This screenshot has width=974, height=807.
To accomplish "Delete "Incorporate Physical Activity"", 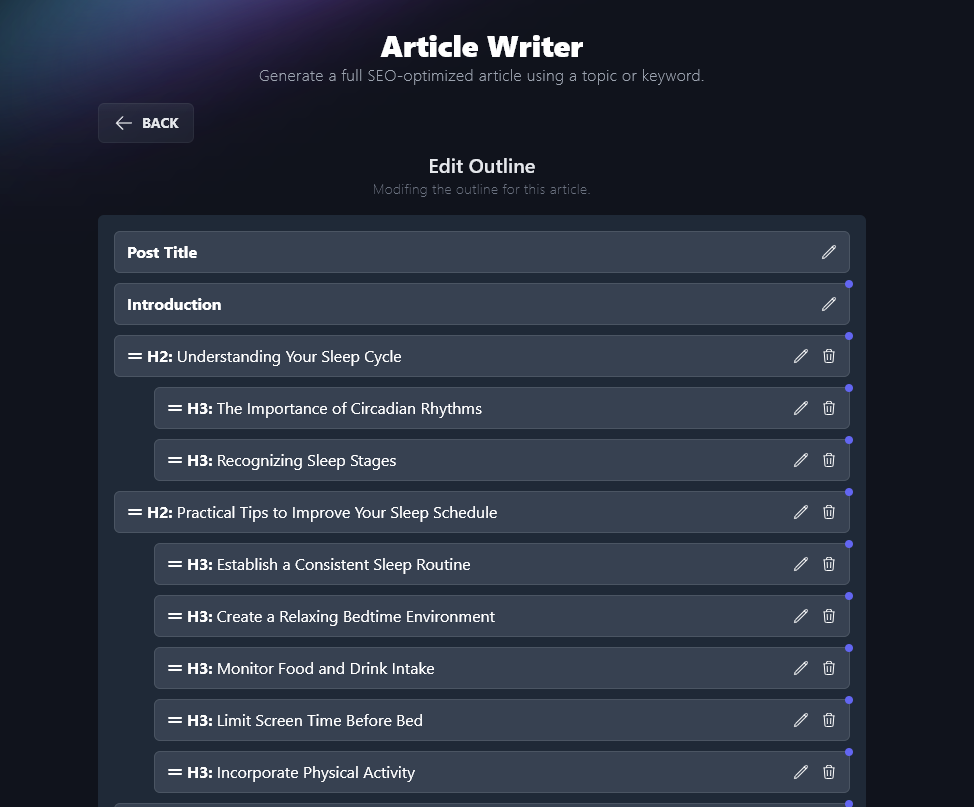I will (x=829, y=772).
